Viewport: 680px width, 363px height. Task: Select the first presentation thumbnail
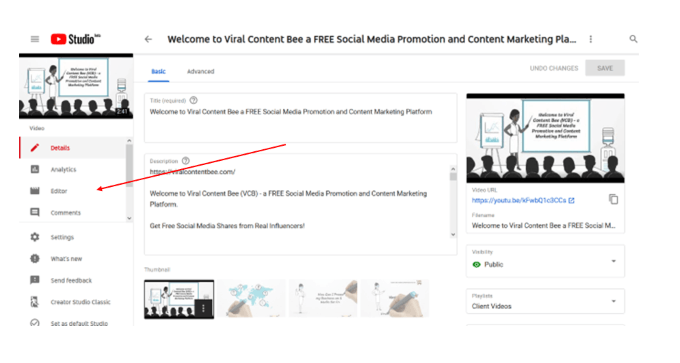pos(179,299)
